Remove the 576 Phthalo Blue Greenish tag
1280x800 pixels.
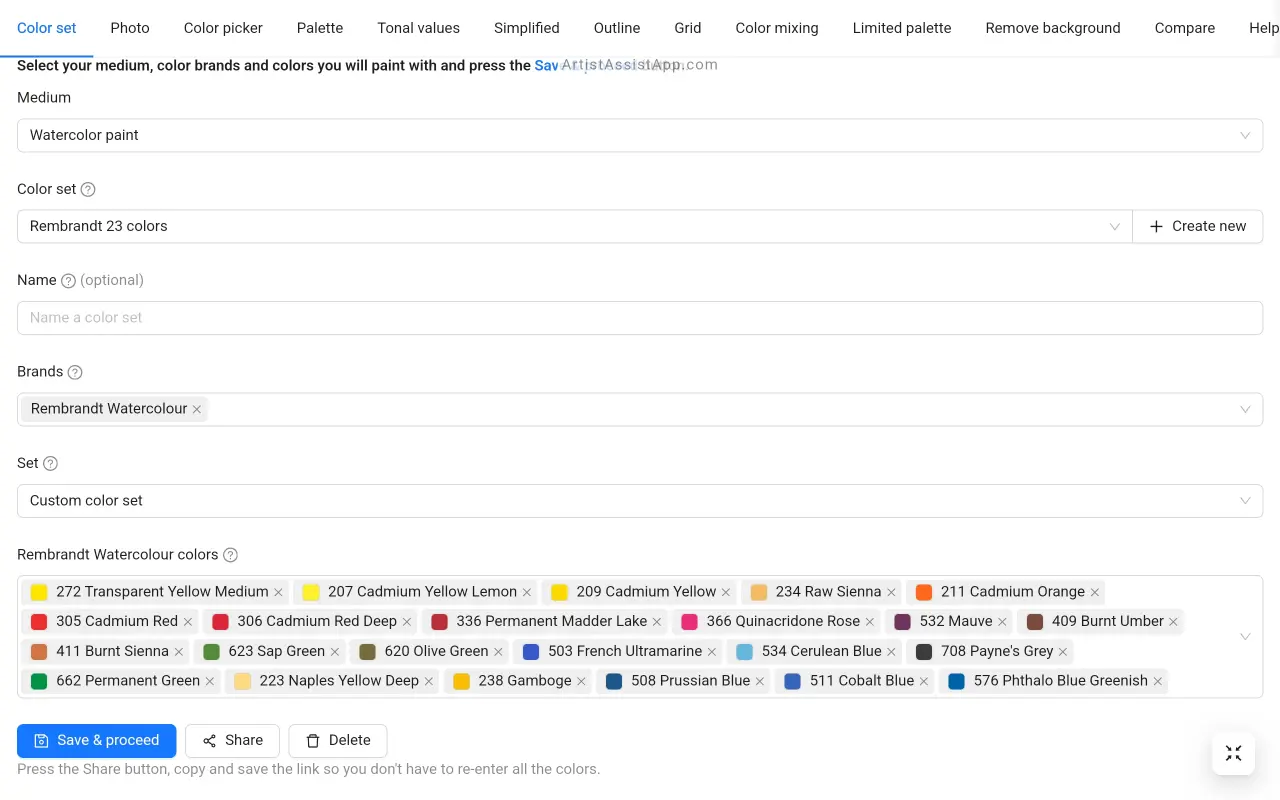[x=1158, y=681]
